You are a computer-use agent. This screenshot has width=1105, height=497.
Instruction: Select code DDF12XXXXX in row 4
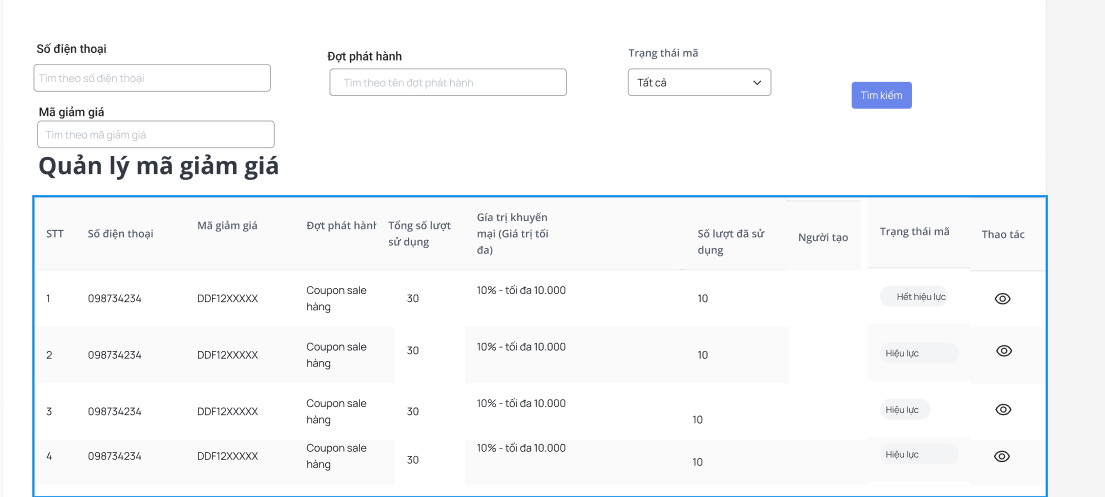click(x=228, y=457)
